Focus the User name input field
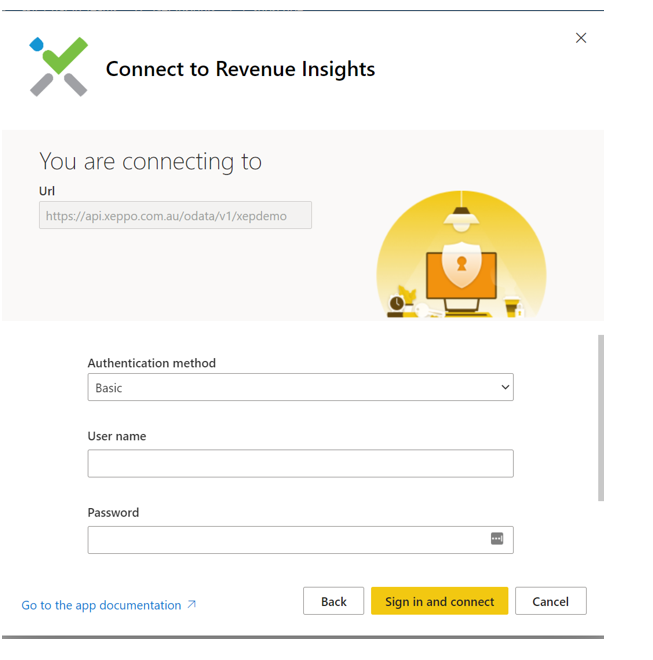Image resolution: width=653 pixels, height=660 pixels. pos(300,463)
